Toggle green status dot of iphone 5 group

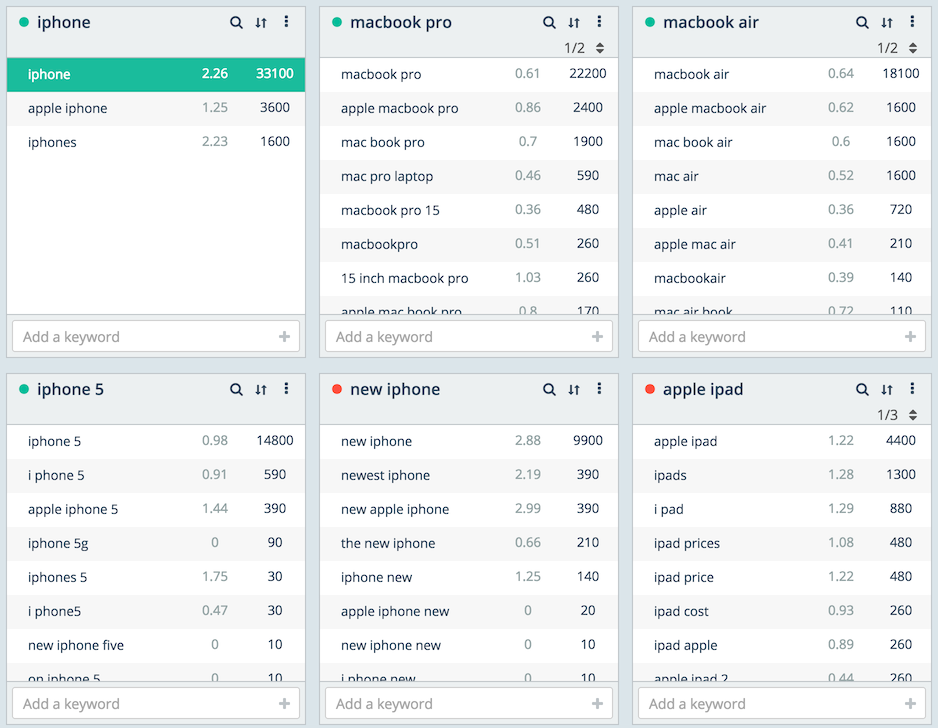point(24,389)
